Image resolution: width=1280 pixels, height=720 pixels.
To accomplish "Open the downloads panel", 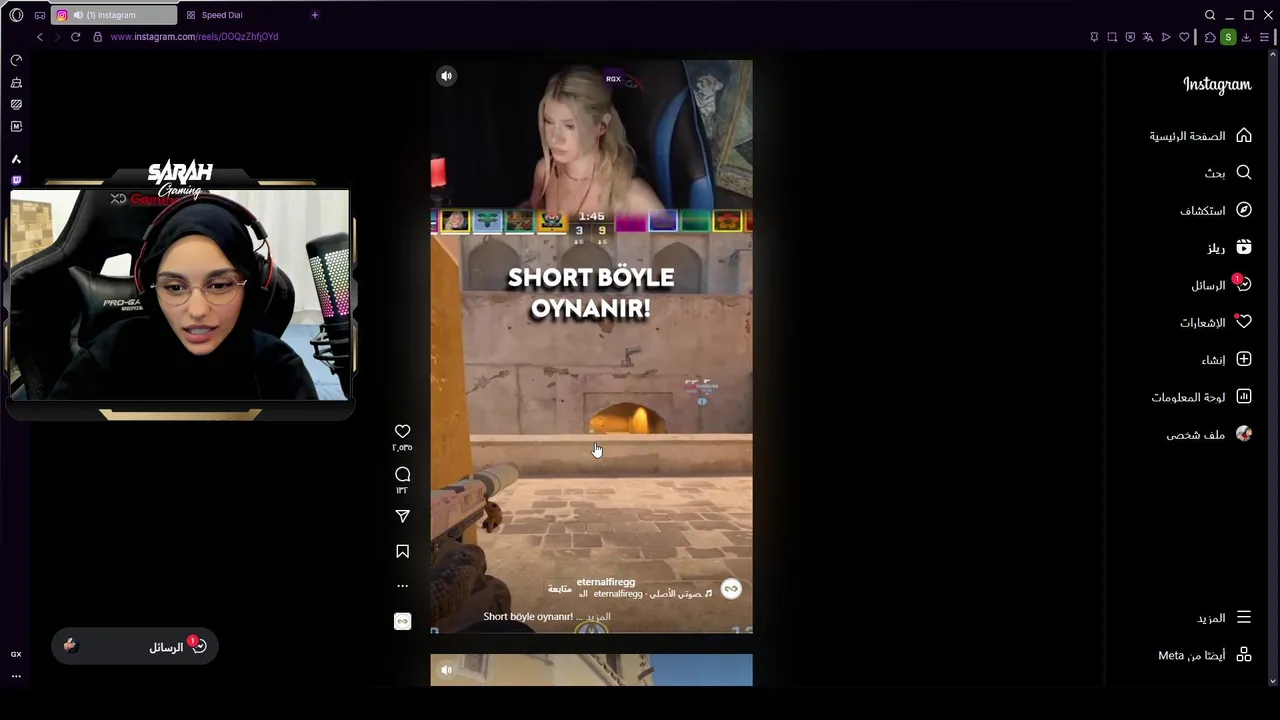I will click(x=1246, y=37).
